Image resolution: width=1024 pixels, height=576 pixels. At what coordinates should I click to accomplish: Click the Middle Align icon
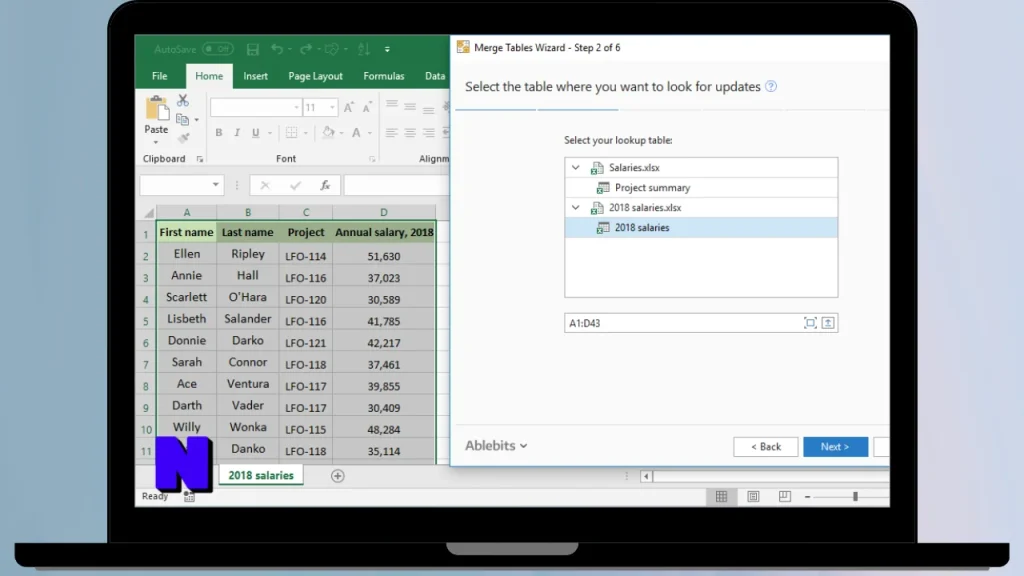coord(410,106)
